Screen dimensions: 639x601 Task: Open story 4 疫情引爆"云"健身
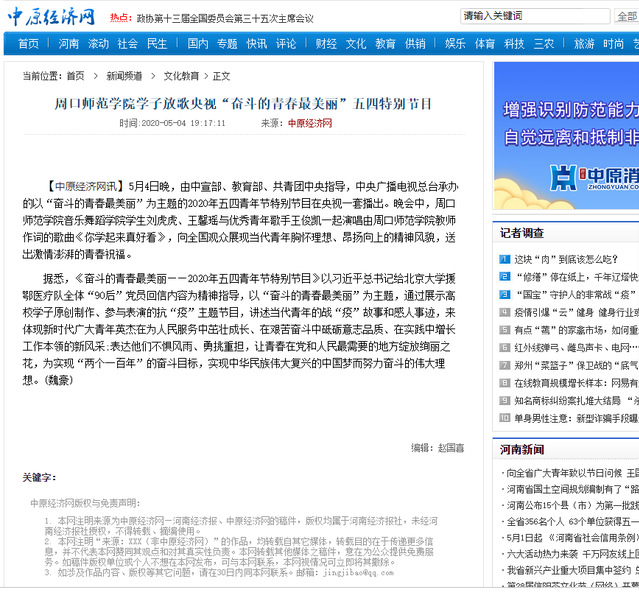tap(577, 313)
